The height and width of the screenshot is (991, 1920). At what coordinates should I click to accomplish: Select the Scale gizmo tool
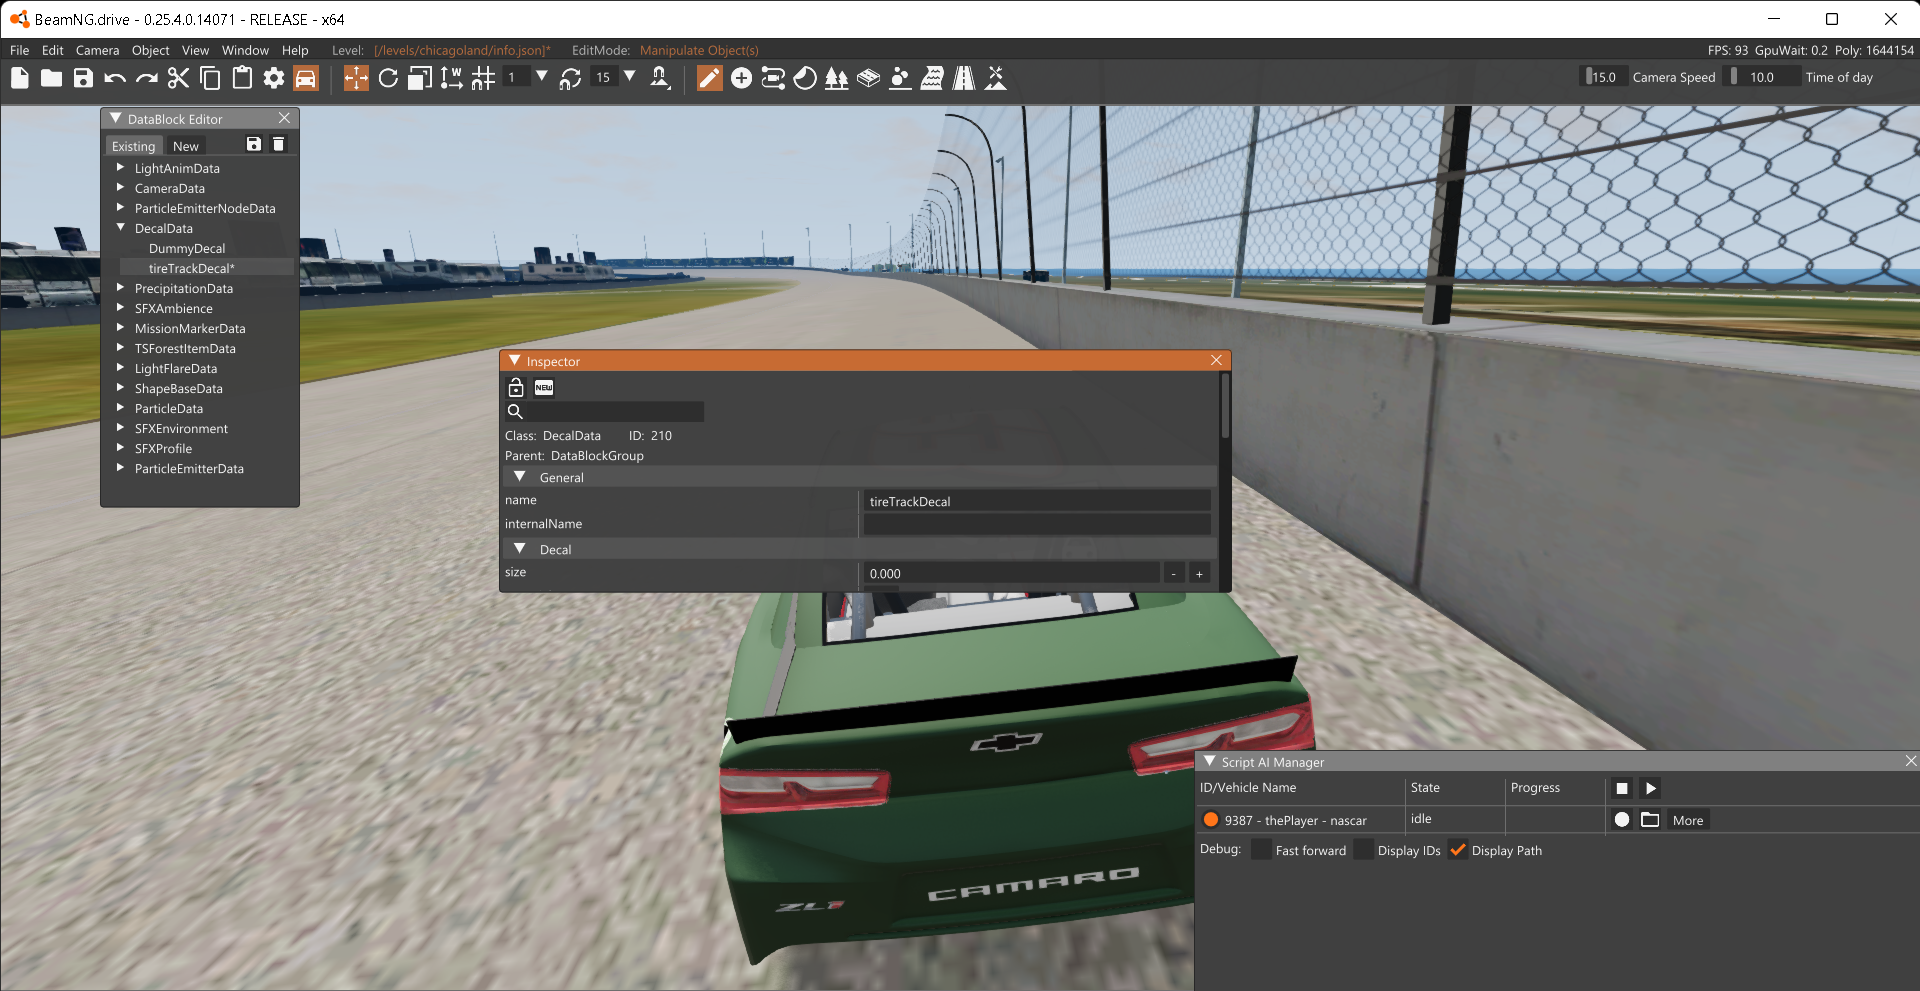coord(420,78)
